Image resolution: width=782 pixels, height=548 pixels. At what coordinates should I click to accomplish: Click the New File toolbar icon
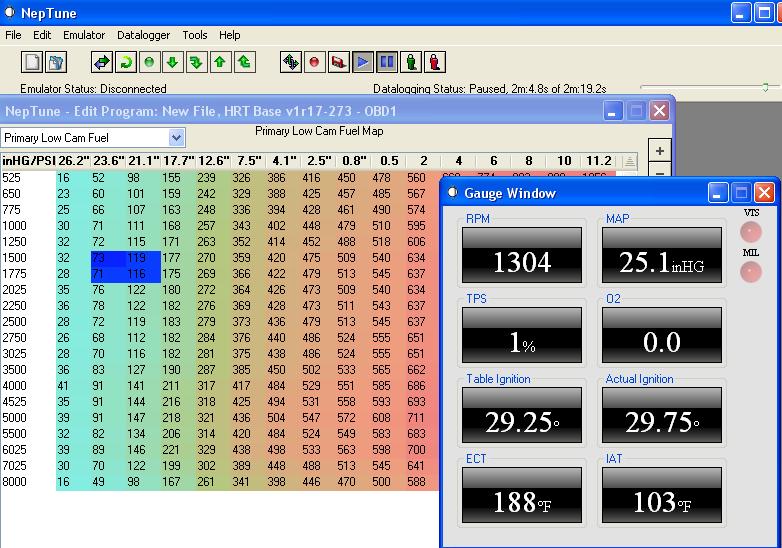click(x=32, y=62)
